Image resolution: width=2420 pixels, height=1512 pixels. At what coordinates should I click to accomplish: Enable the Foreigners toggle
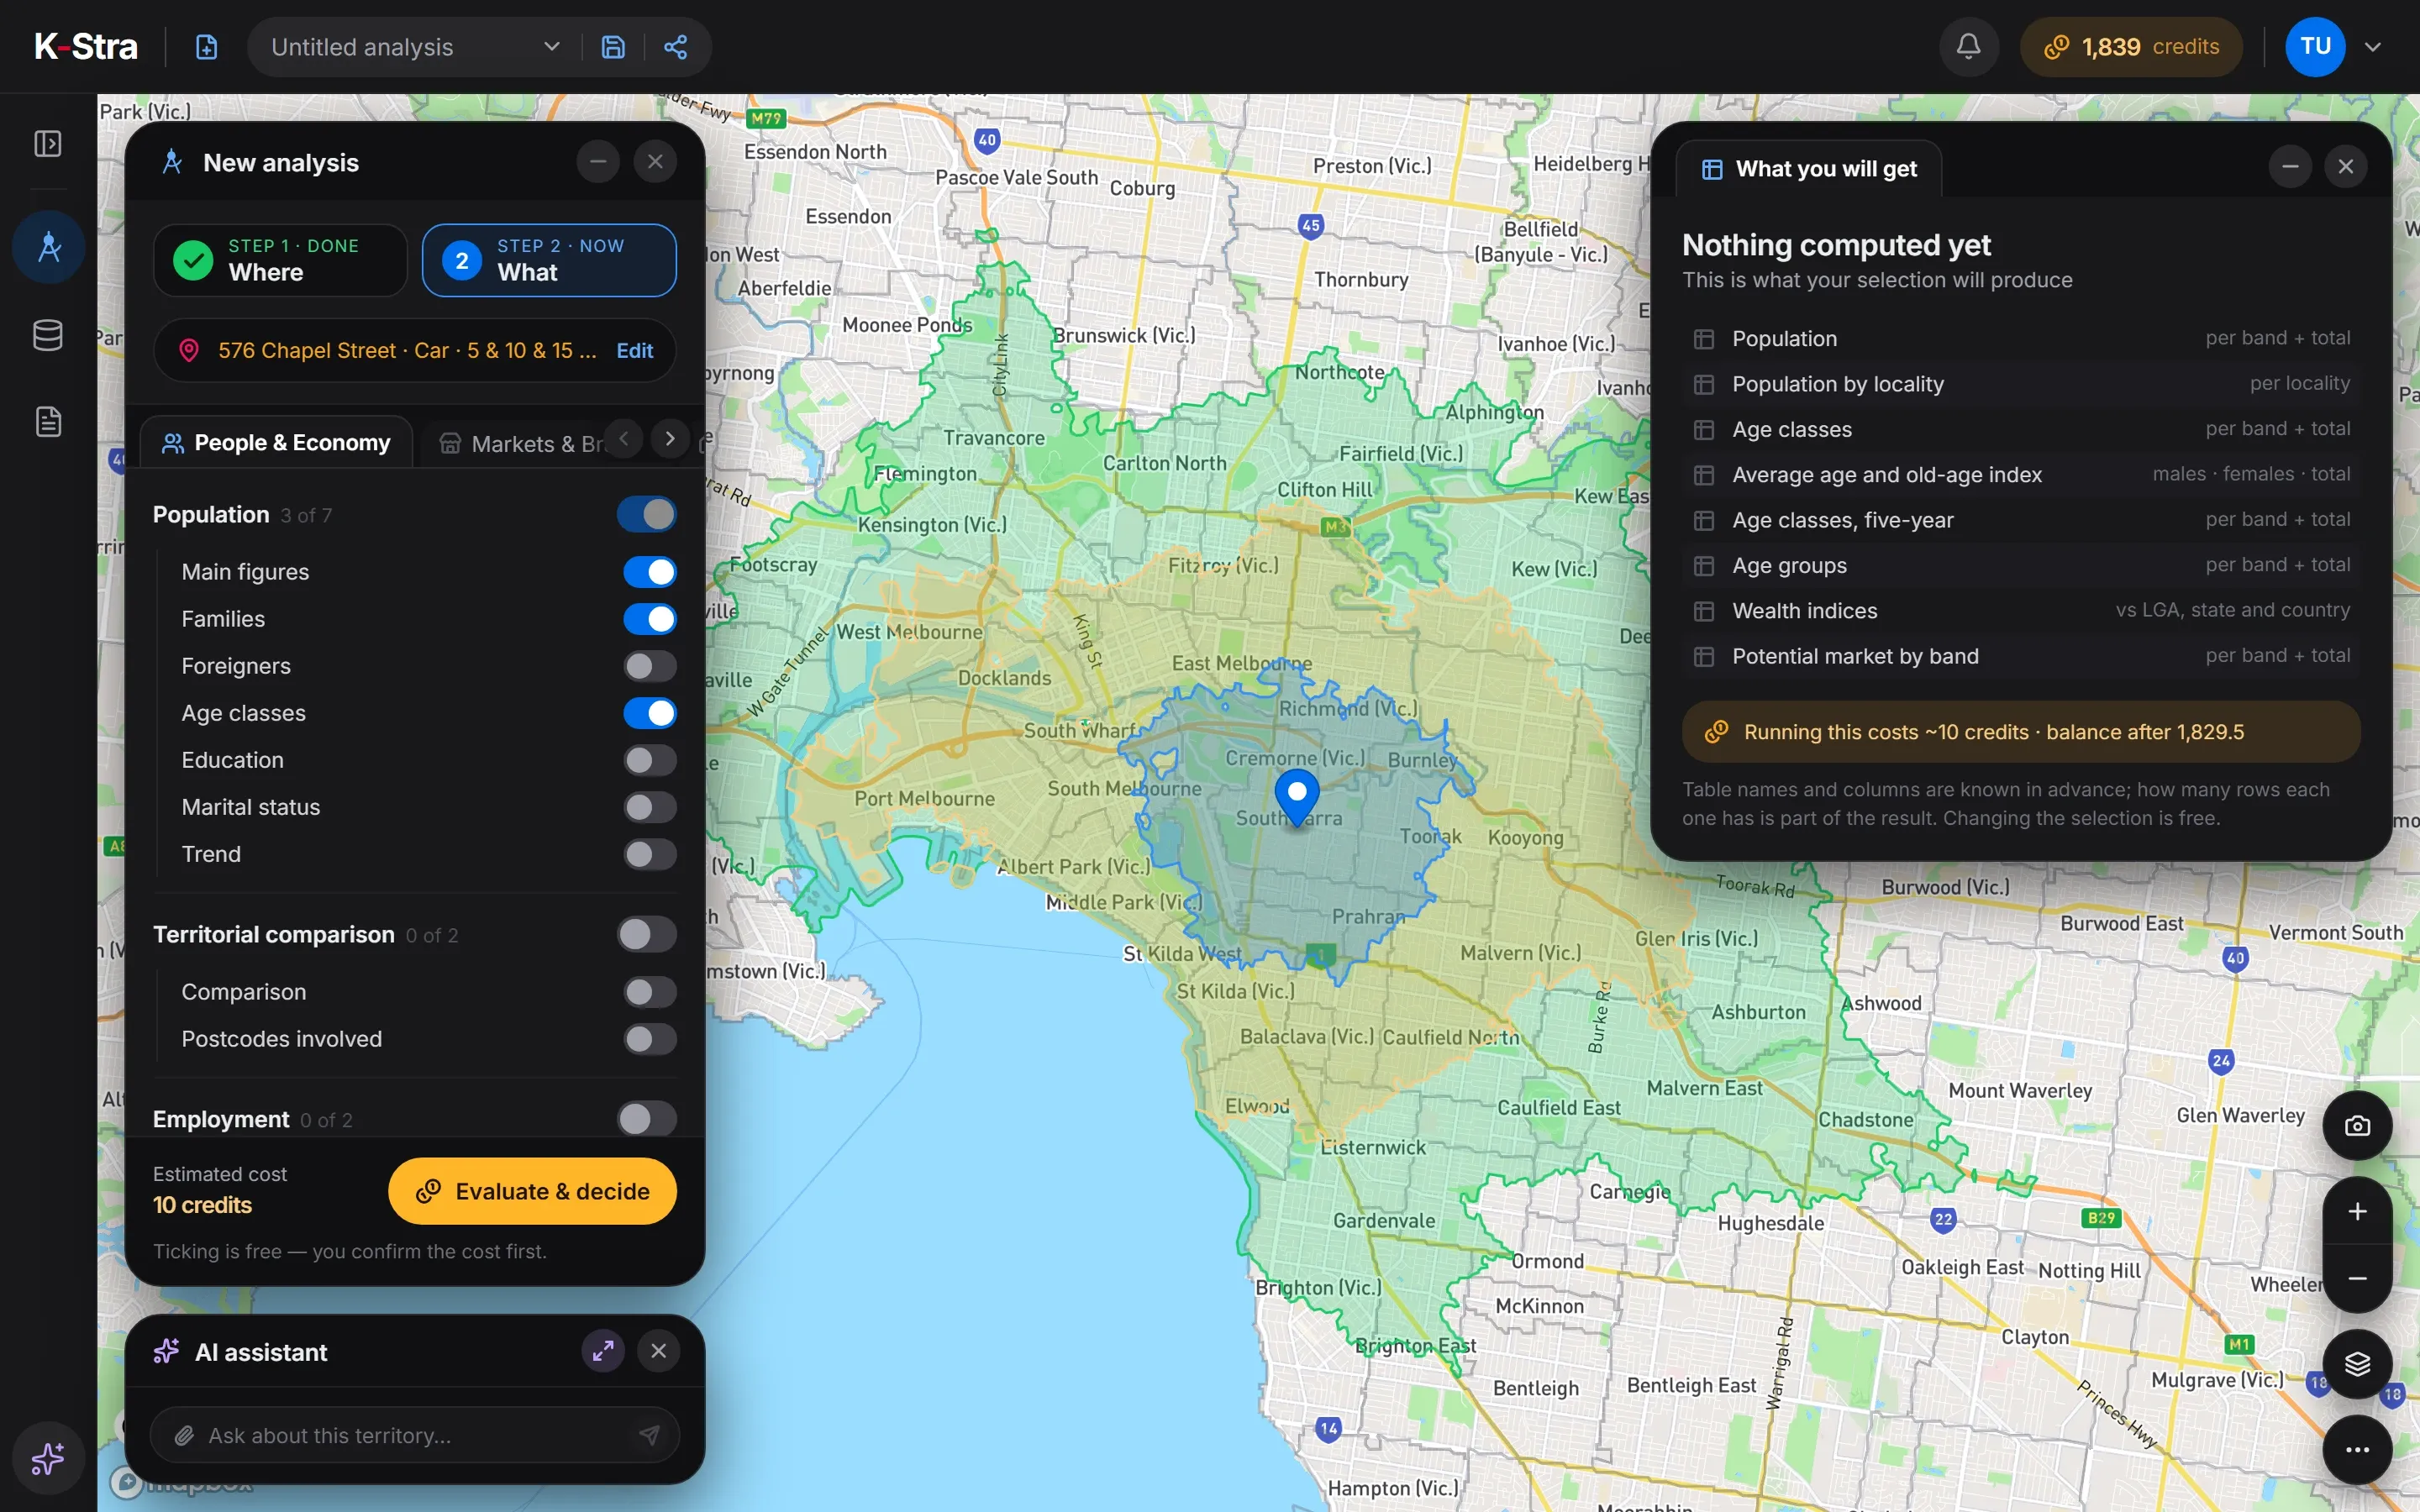650,666
